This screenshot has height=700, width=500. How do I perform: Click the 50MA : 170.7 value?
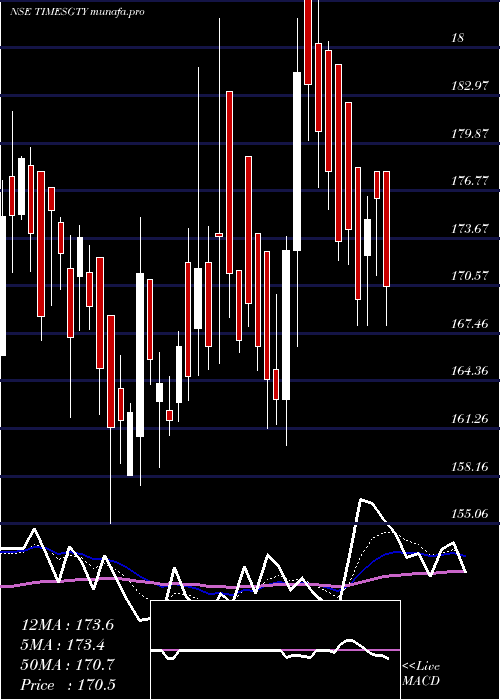coord(67,665)
